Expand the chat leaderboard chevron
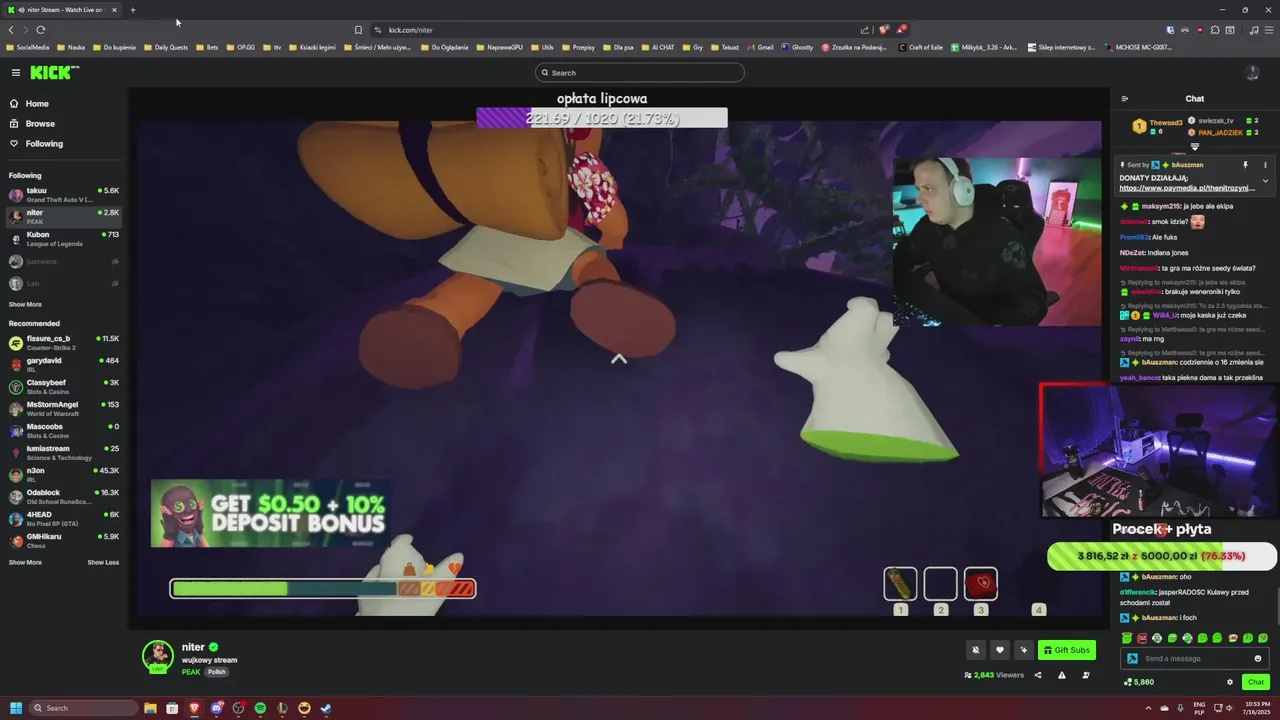Viewport: 1280px width, 720px height. click(1194, 147)
